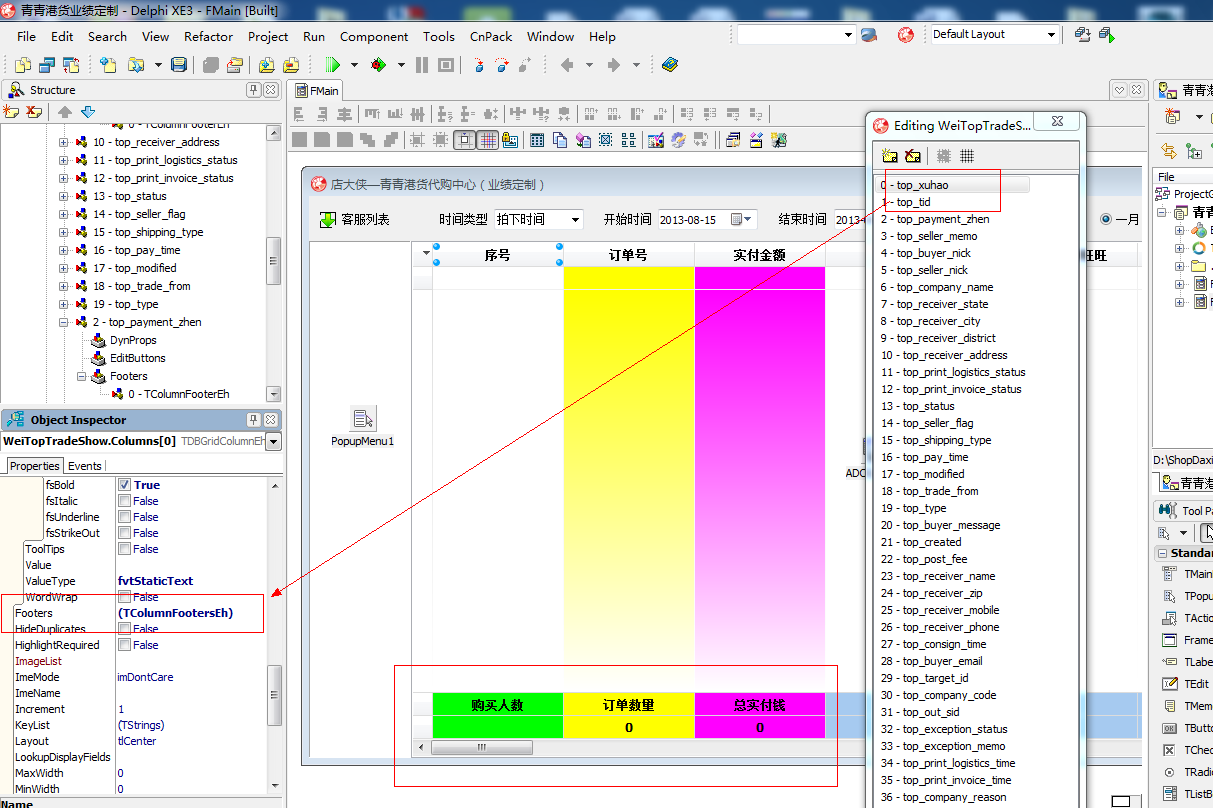Move item down in Structure panel
The height and width of the screenshot is (808, 1213).
pyautogui.click(x=88, y=112)
